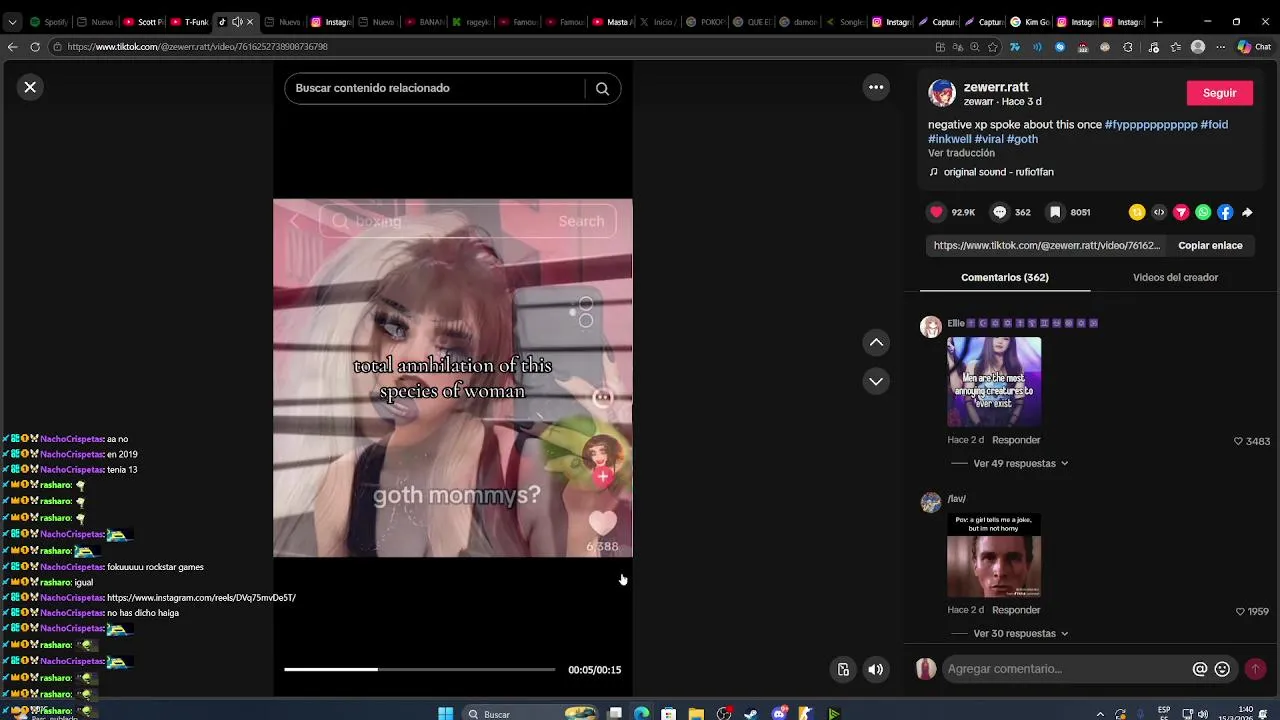Insert a mention with the @ icon
The image size is (1280, 720).
point(1200,669)
